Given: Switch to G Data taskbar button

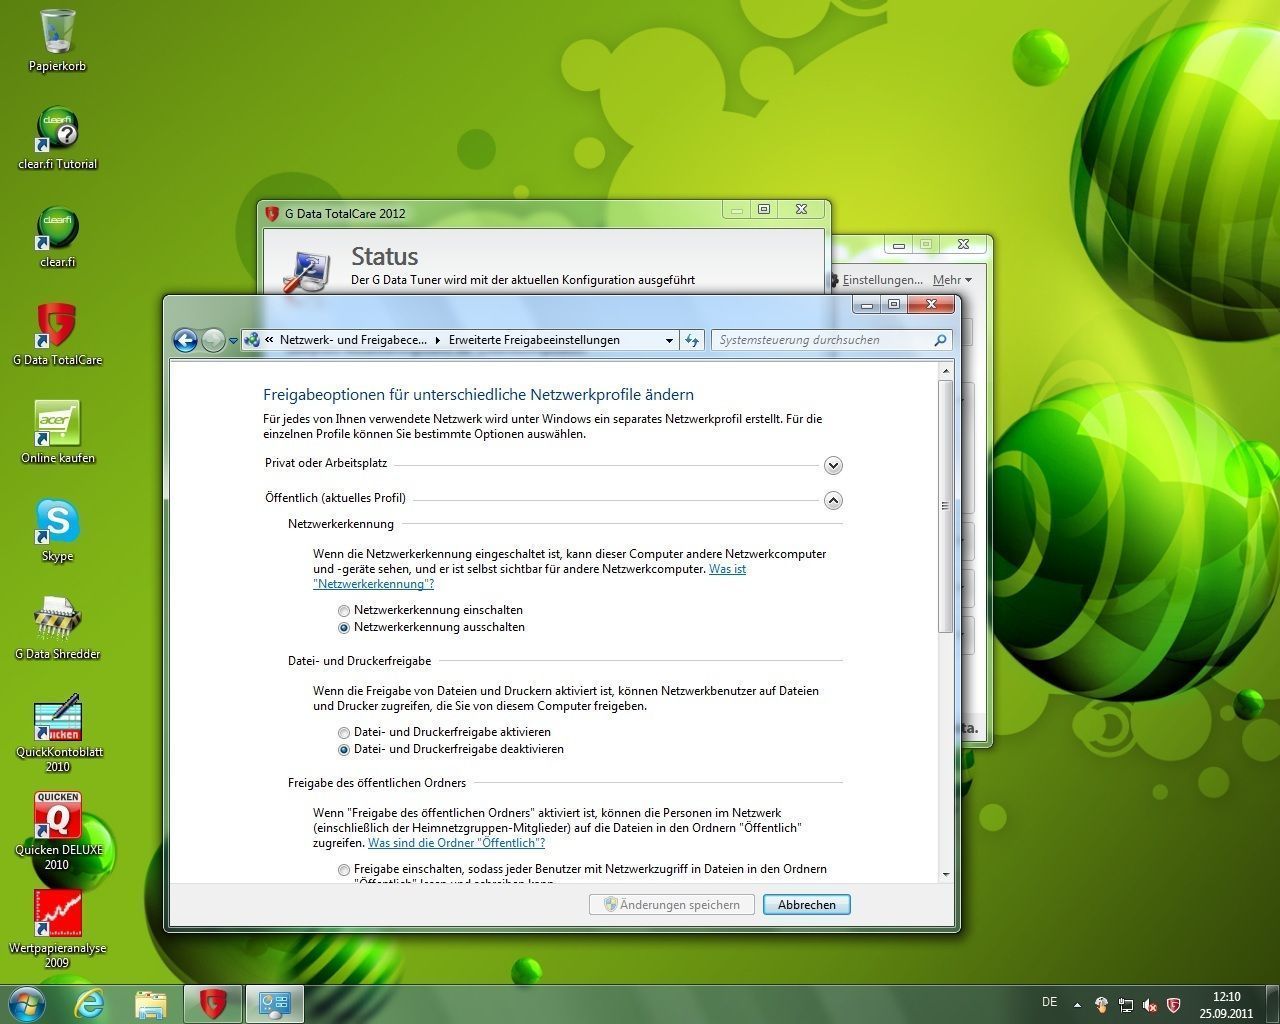Looking at the screenshot, I should point(213,1004).
